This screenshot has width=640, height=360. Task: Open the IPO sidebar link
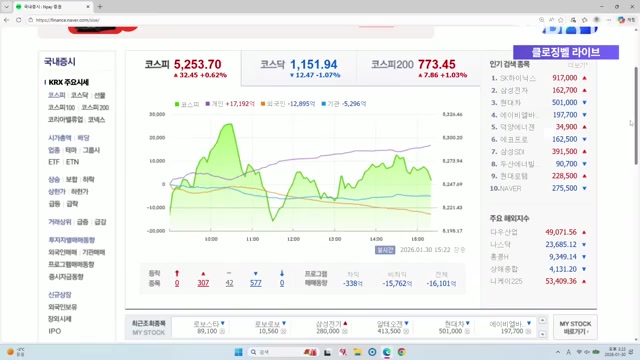click(x=54, y=331)
